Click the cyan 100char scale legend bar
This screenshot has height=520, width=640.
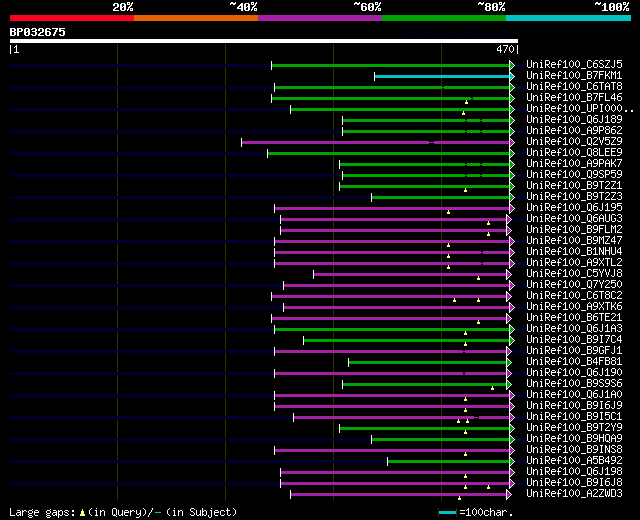(x=447, y=513)
